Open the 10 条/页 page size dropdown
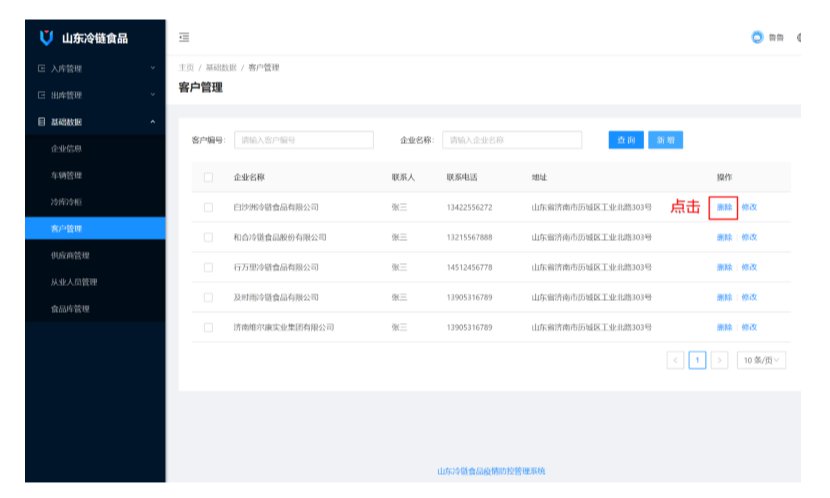The width and height of the screenshot is (830, 498). pos(762,359)
